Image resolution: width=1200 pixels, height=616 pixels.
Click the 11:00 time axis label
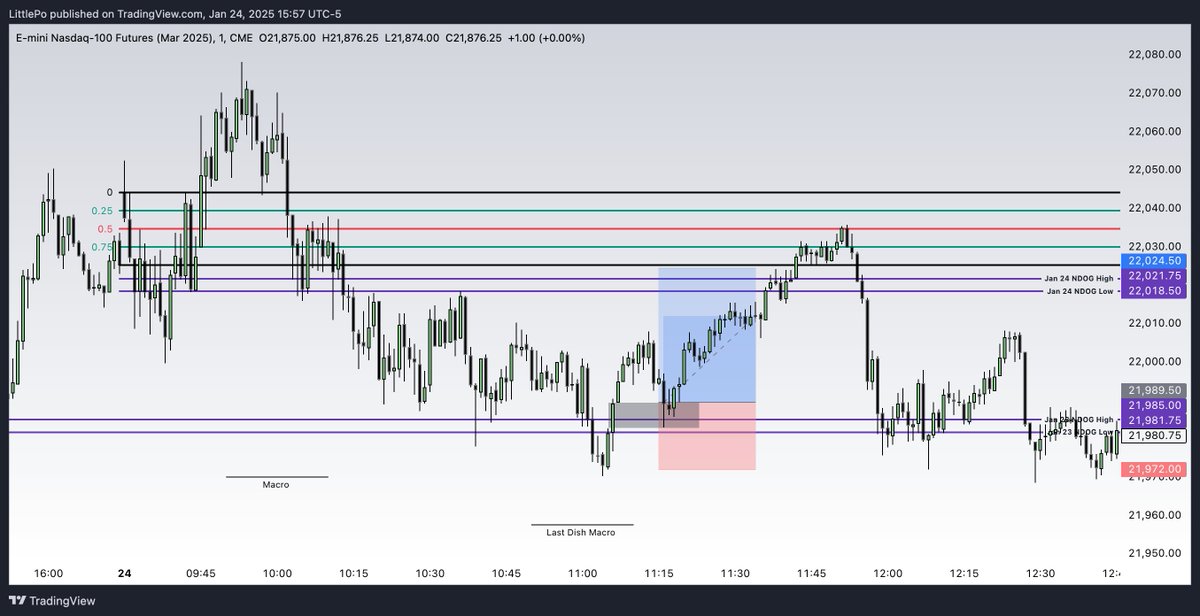pyautogui.click(x=583, y=574)
